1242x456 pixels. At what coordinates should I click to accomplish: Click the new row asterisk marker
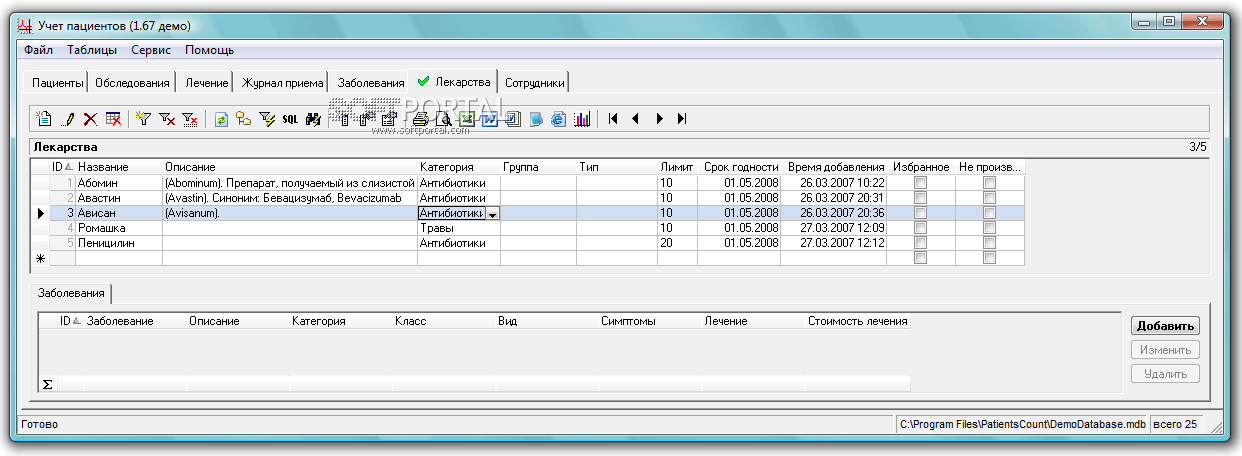[x=41, y=258]
